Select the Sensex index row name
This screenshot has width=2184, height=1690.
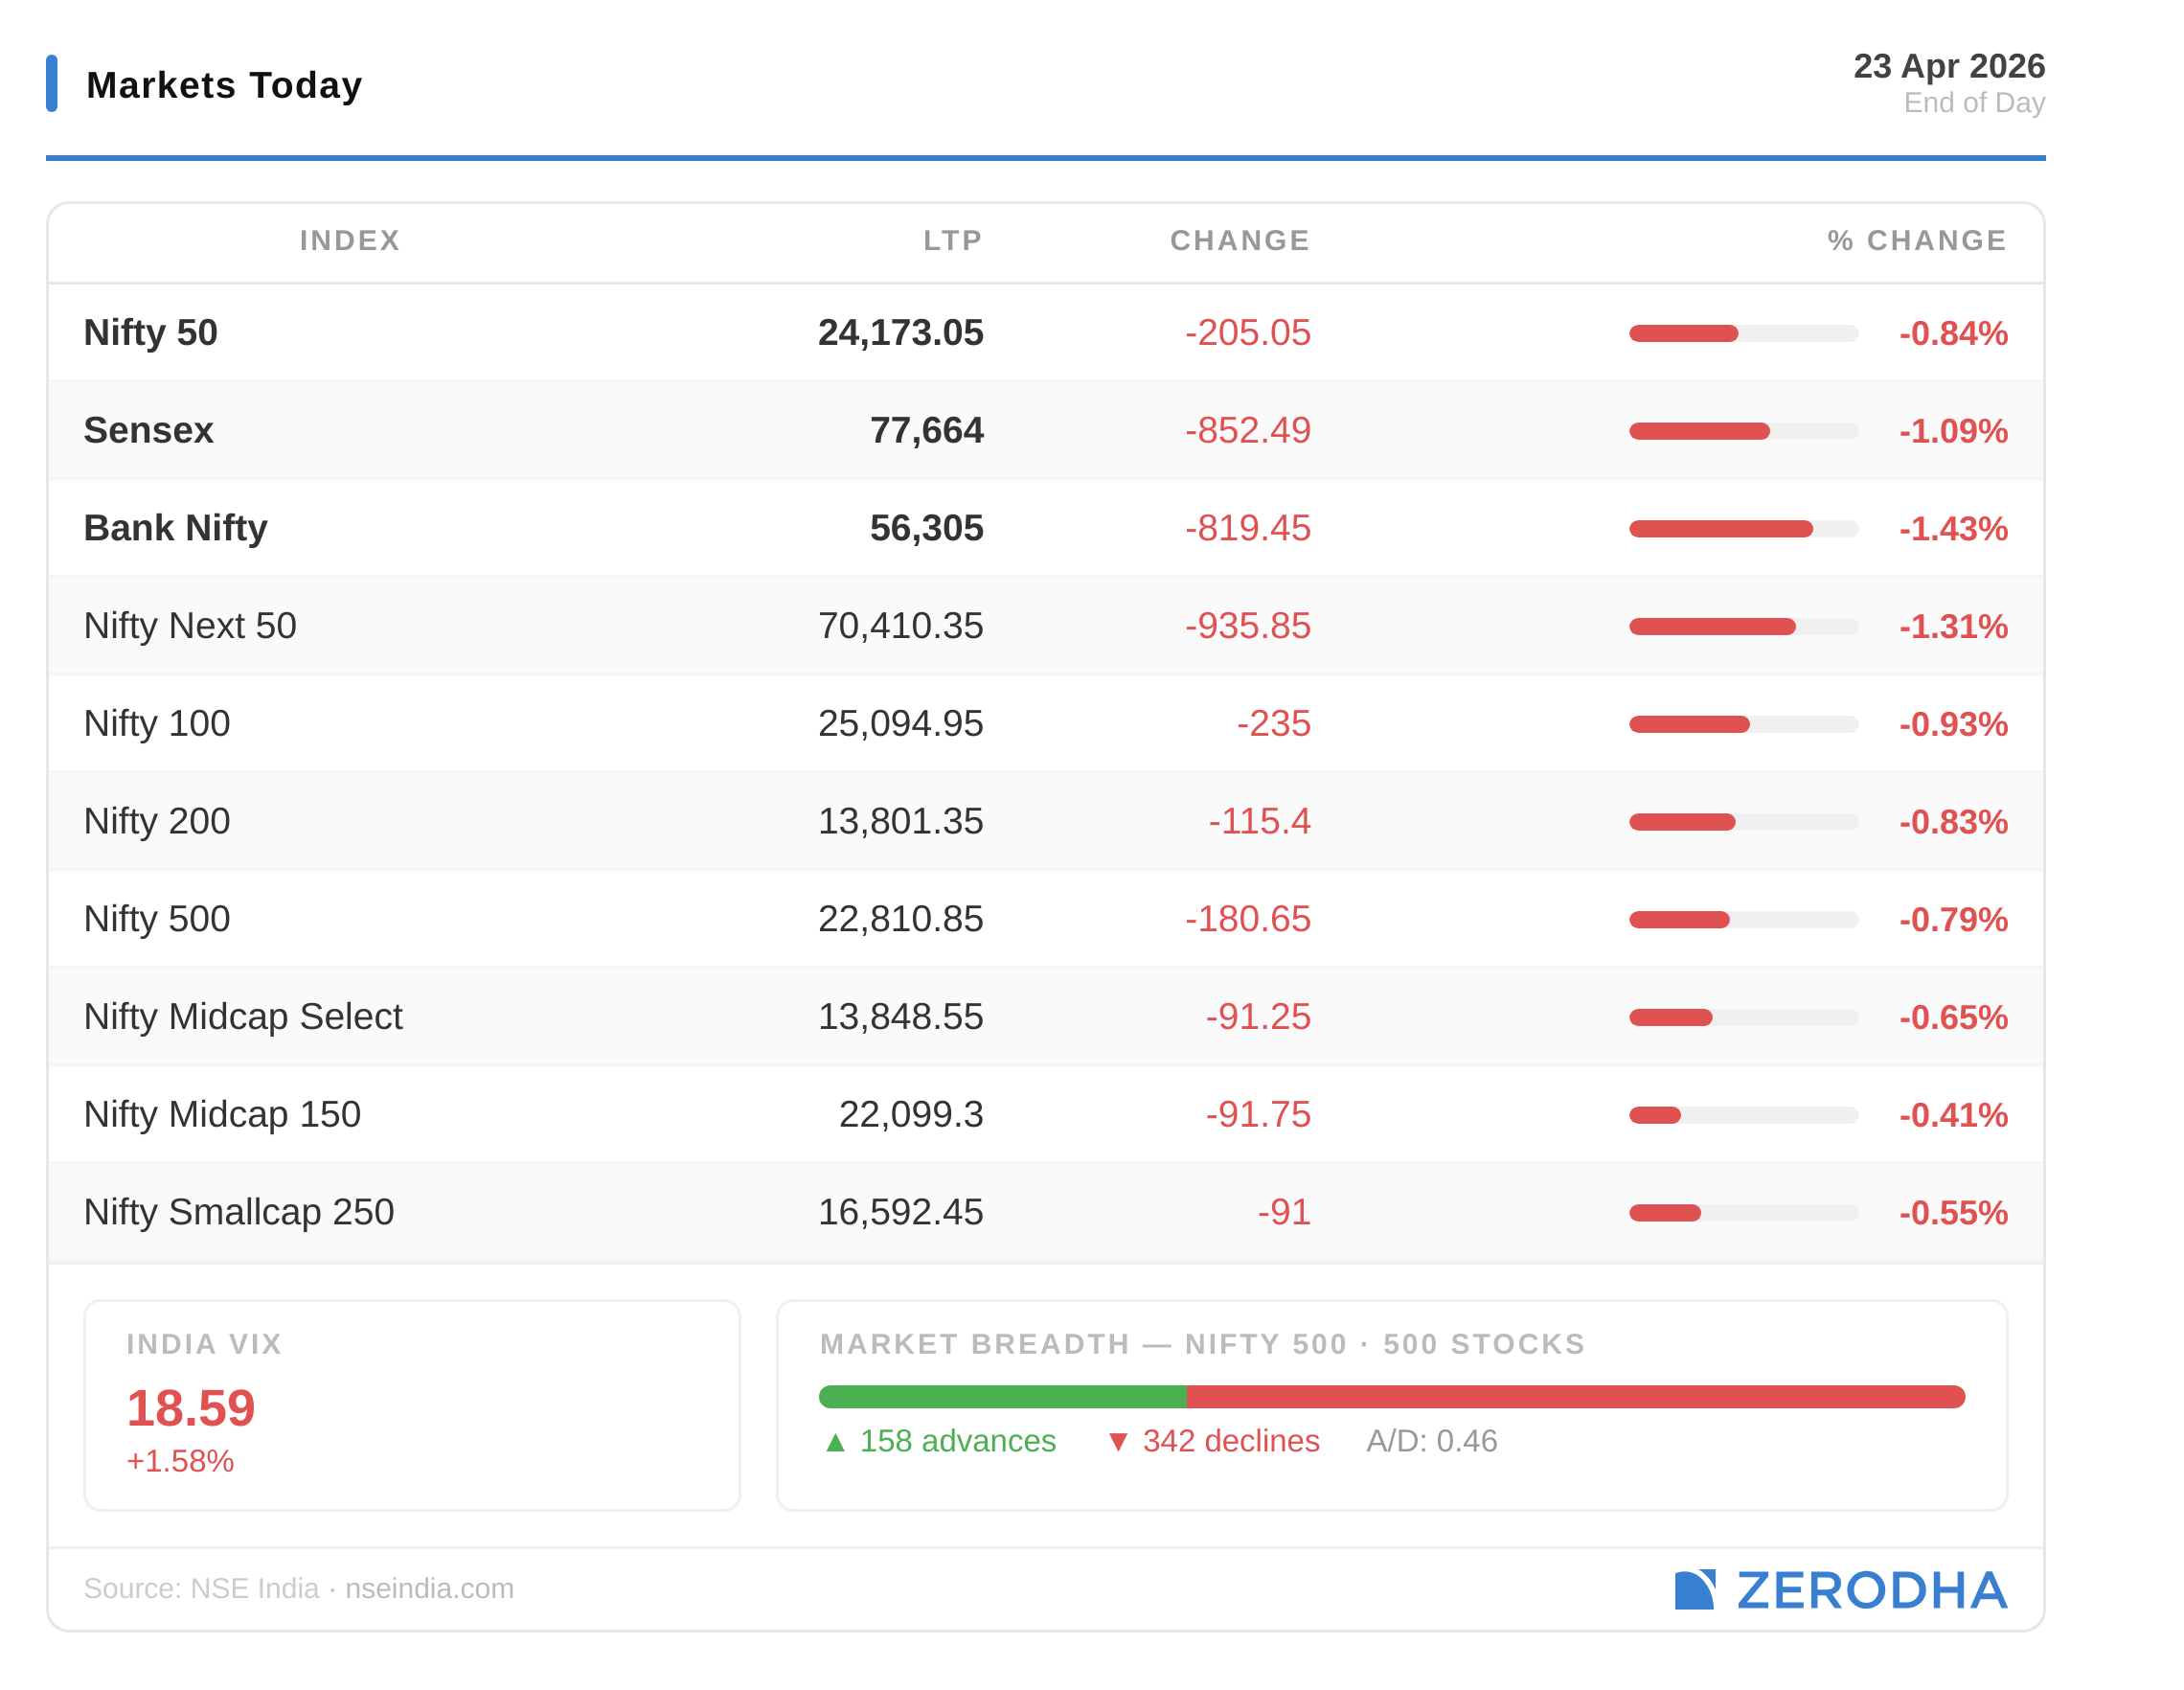click(148, 430)
